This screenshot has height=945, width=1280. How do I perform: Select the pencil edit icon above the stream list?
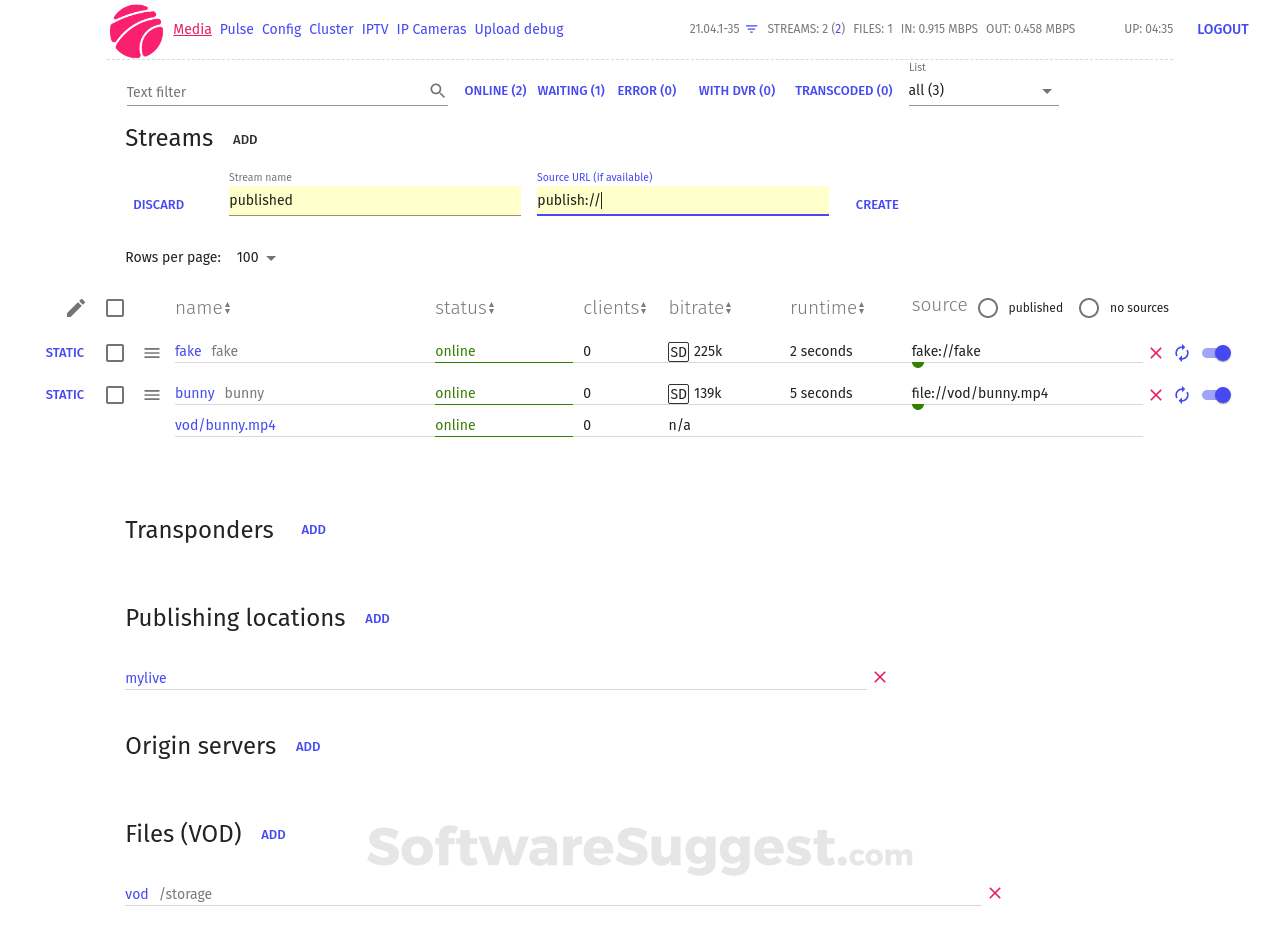74,307
